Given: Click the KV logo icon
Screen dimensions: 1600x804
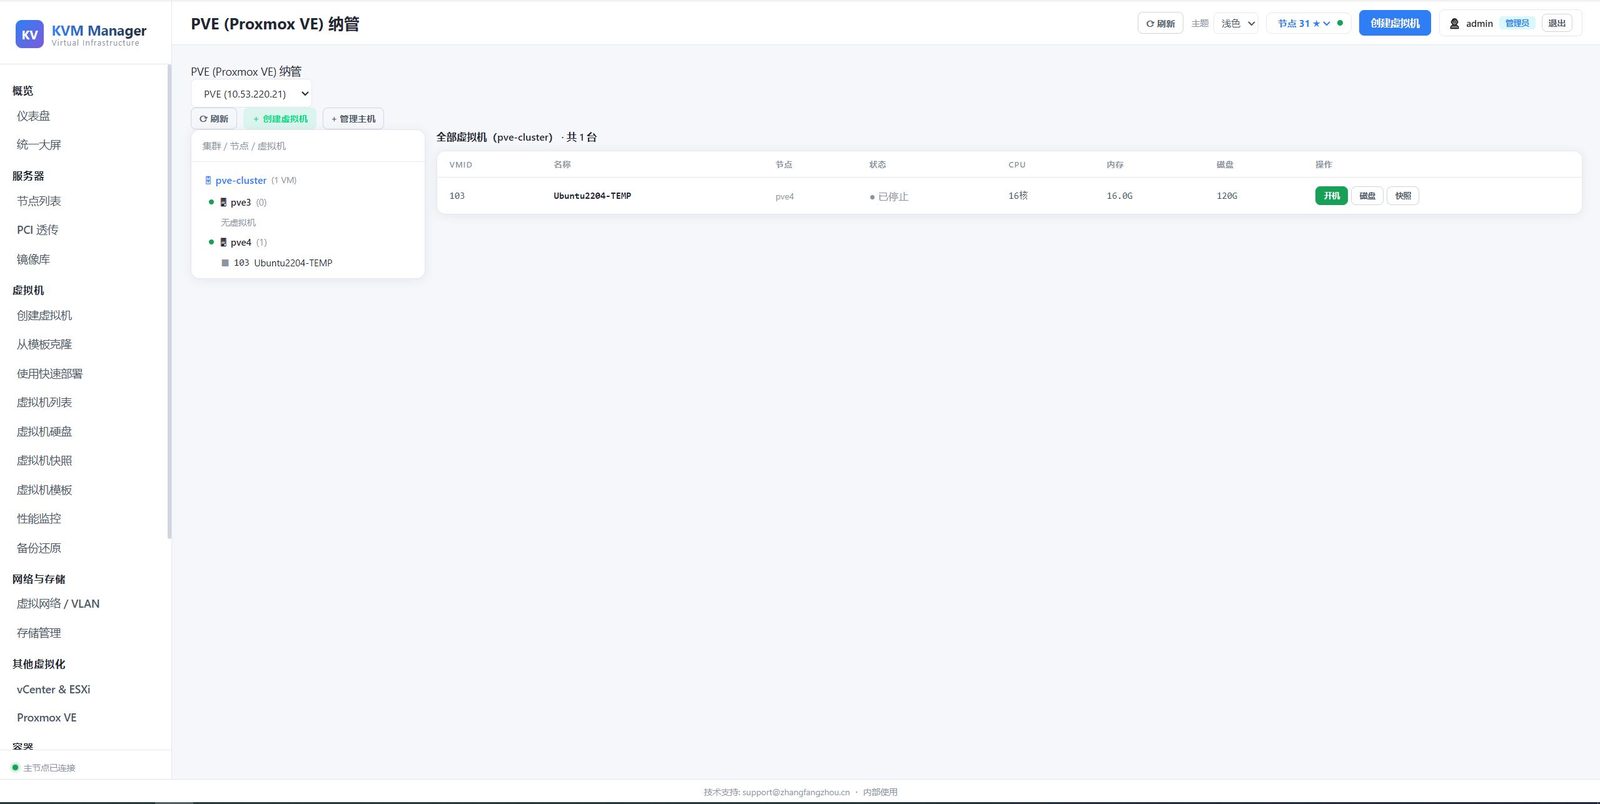Looking at the screenshot, I should click(x=30, y=34).
